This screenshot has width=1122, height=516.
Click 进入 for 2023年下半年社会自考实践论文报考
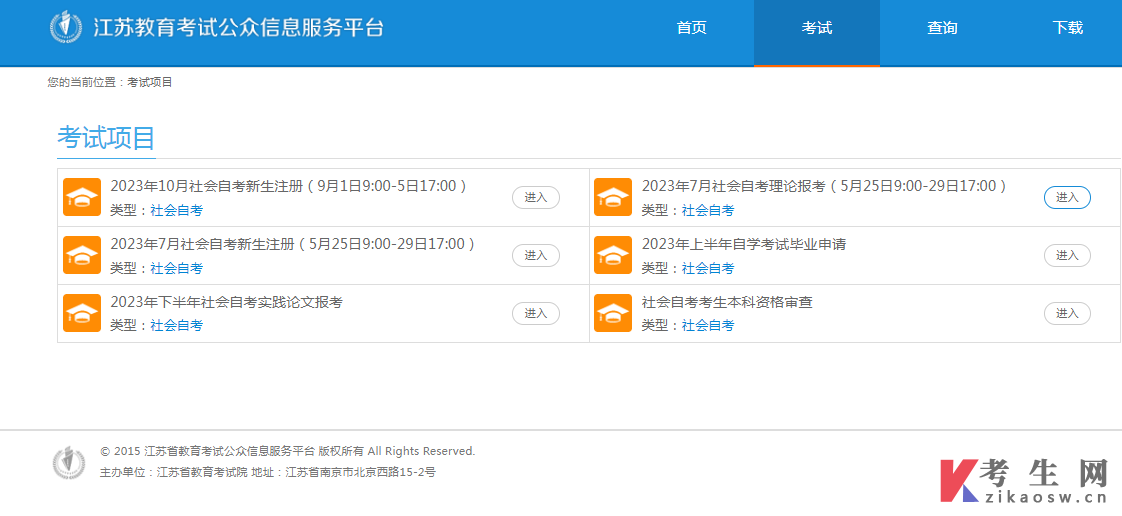tap(536, 313)
